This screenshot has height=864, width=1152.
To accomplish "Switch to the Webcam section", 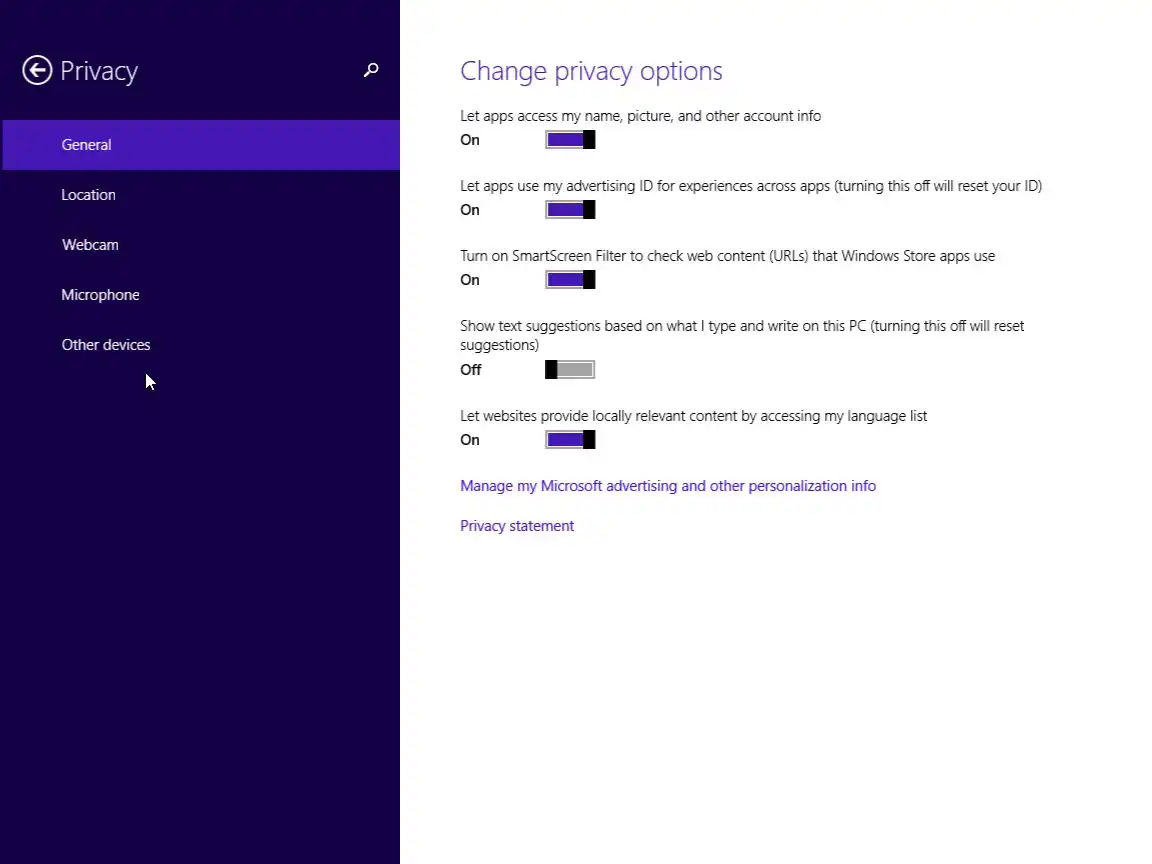I will 90,245.
